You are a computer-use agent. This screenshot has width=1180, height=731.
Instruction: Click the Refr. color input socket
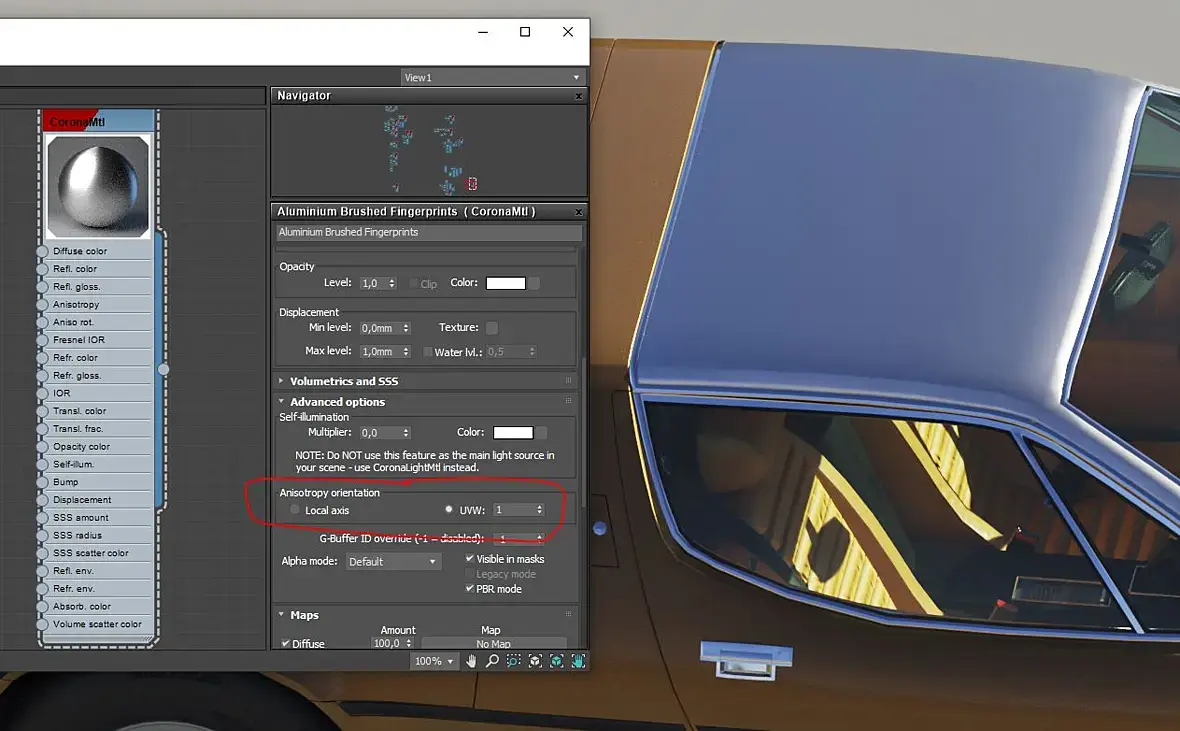[x=42, y=358]
